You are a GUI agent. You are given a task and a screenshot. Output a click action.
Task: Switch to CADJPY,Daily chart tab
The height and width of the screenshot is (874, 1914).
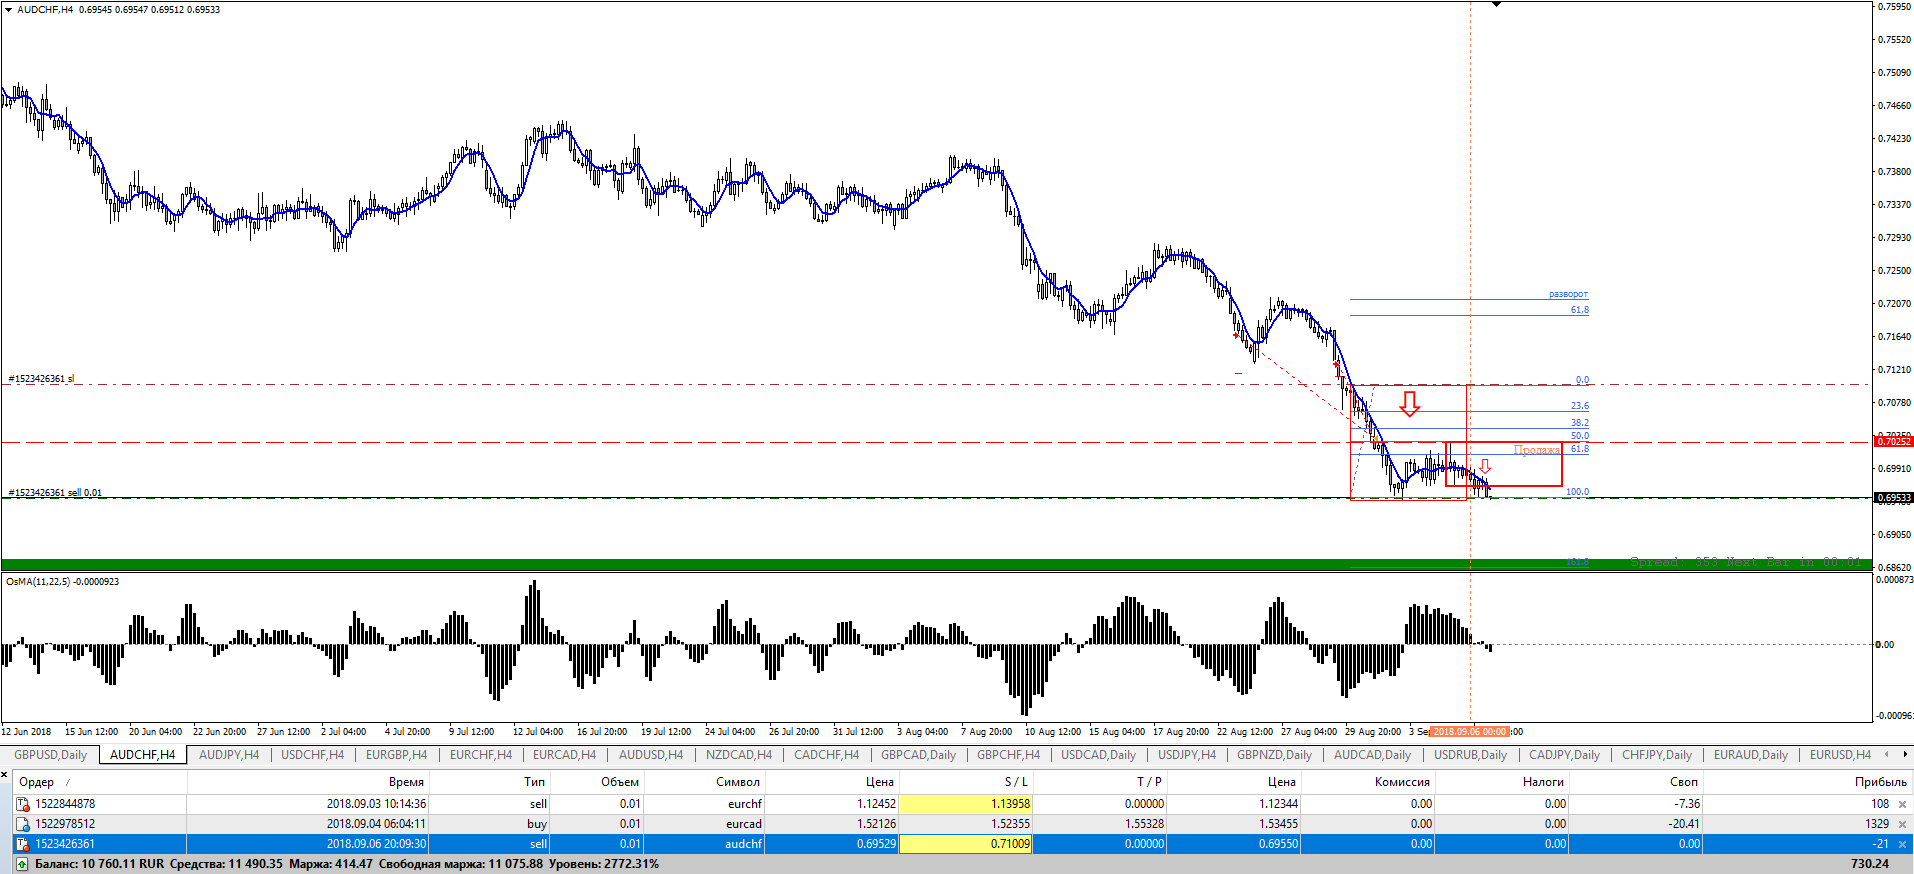(x=1564, y=755)
